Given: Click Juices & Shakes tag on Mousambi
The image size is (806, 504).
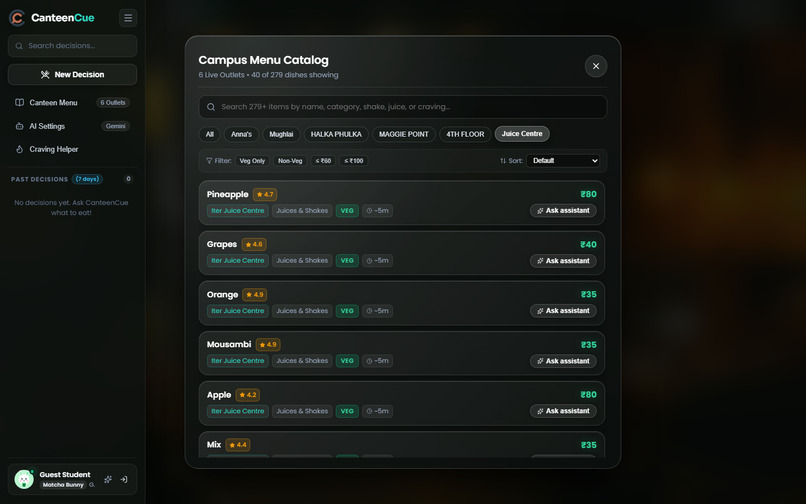Looking at the screenshot, I should click(x=302, y=361).
